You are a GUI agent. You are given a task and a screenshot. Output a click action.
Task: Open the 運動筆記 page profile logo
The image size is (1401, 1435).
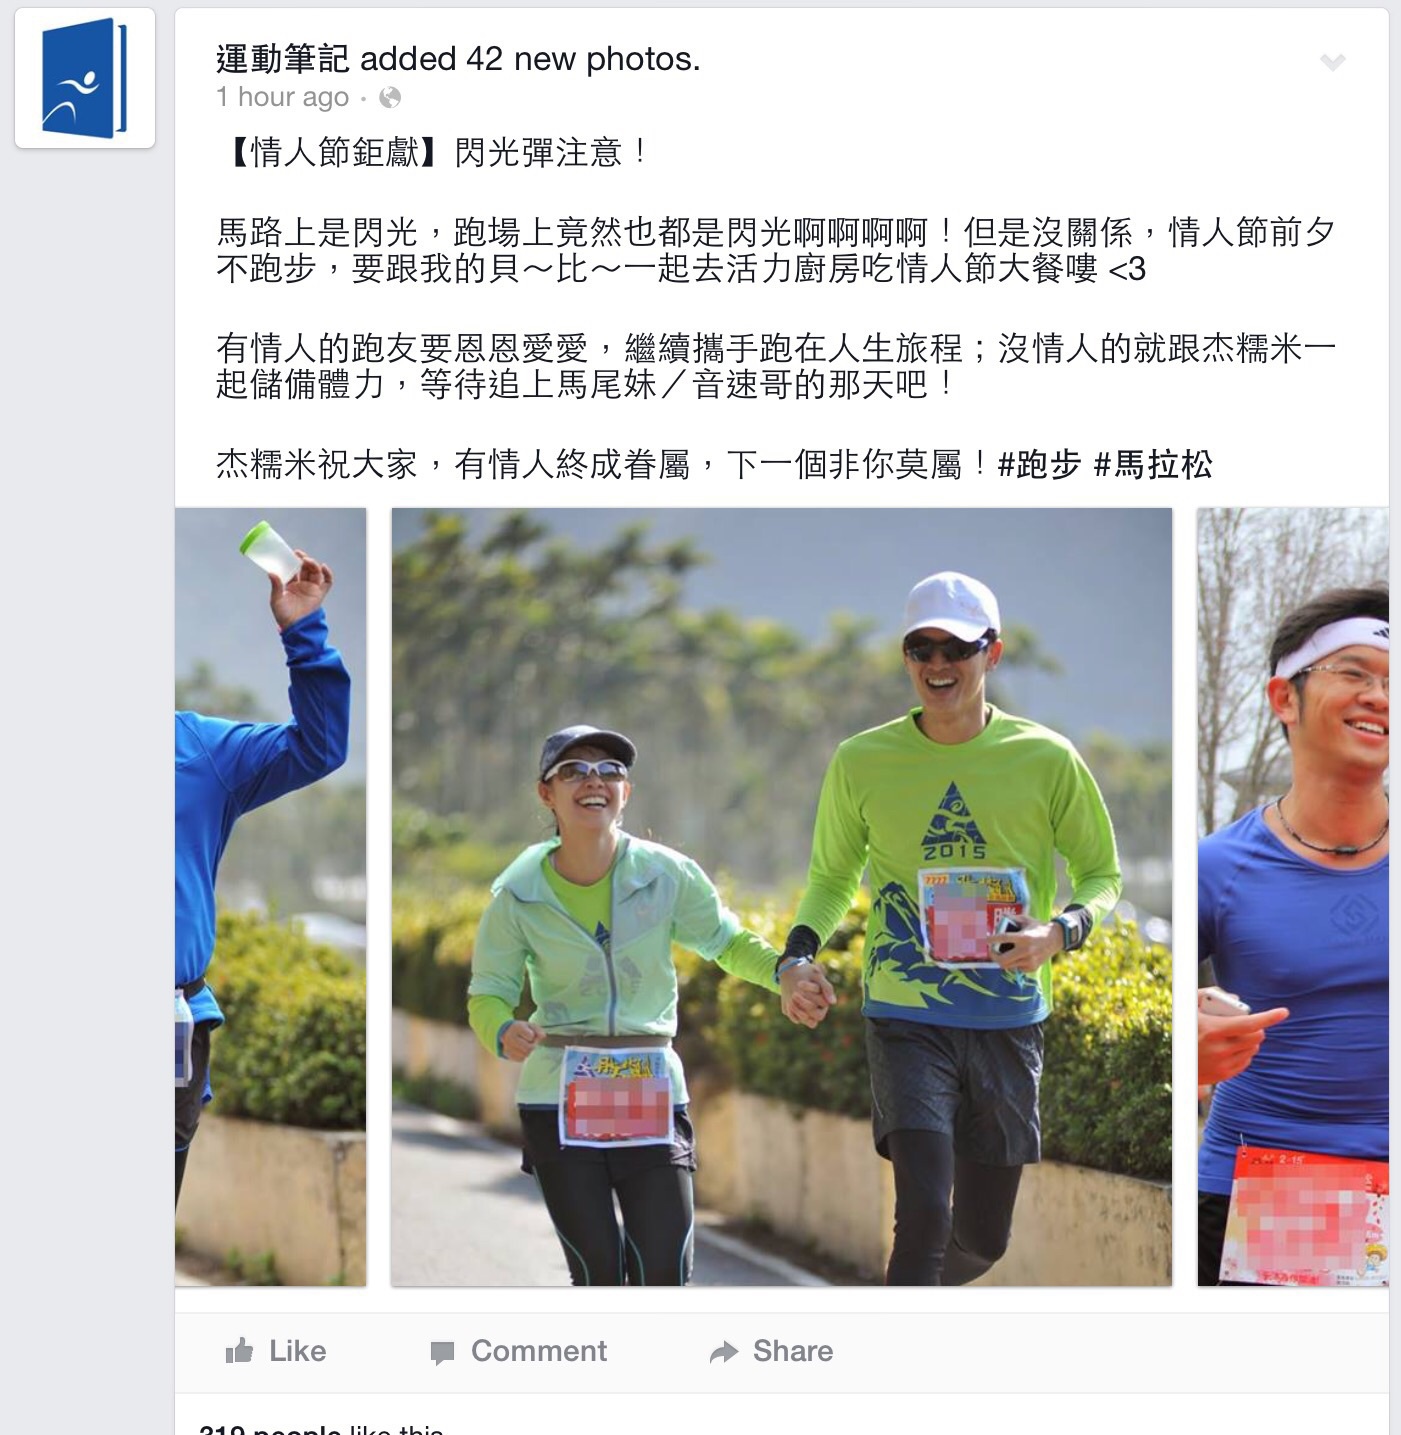pos(85,78)
